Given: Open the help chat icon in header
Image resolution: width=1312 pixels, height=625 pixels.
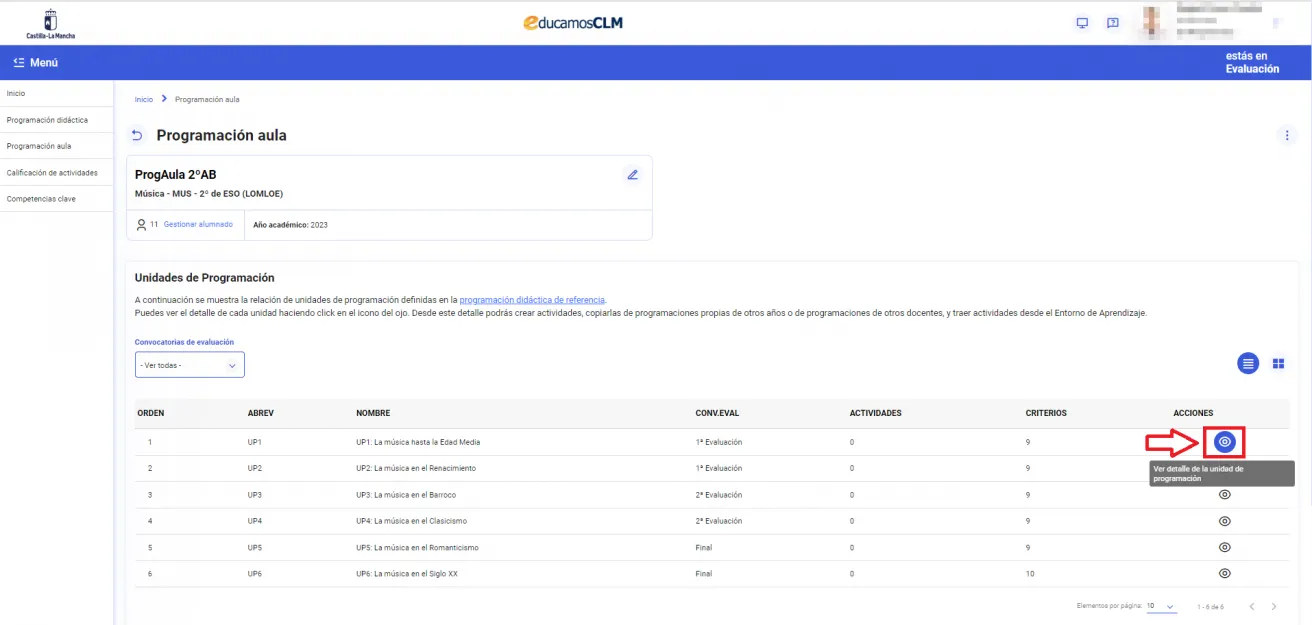Looking at the screenshot, I should (1112, 23).
